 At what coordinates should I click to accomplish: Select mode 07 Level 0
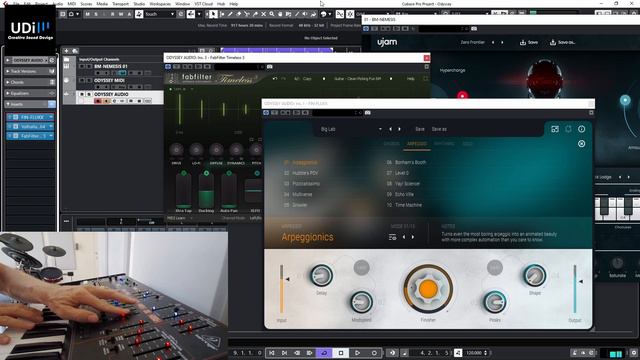(397, 173)
